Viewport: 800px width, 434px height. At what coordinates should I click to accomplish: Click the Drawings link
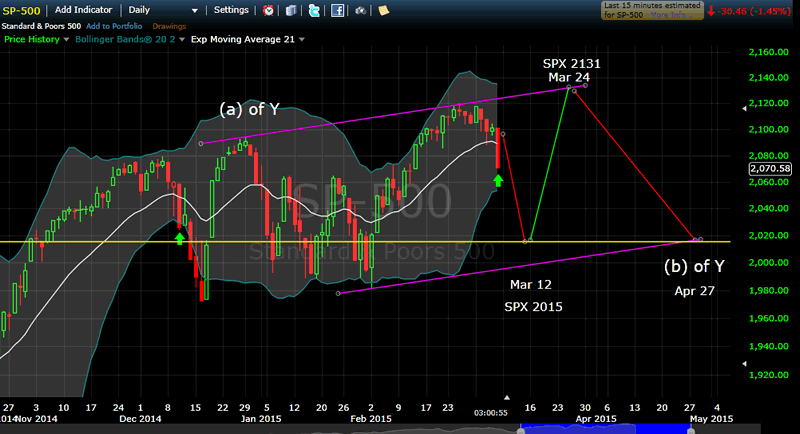(169, 26)
